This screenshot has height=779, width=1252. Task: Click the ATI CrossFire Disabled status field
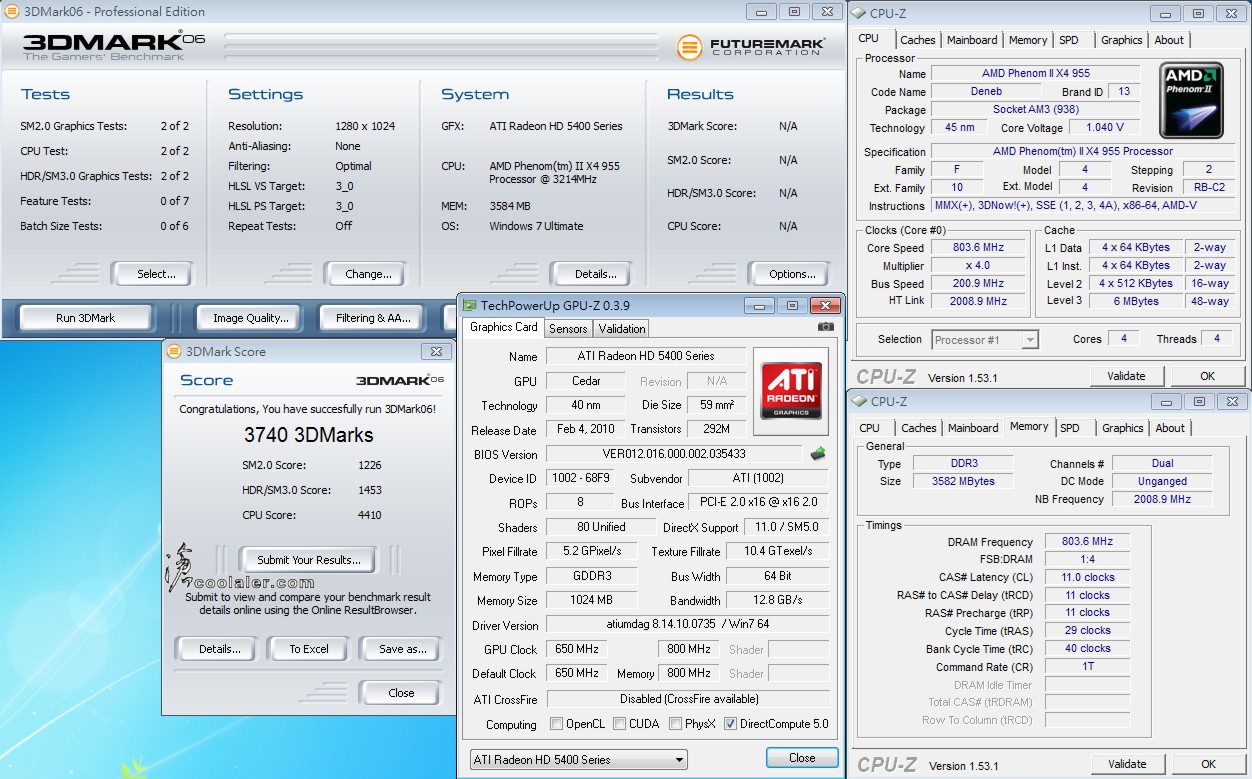click(x=688, y=699)
